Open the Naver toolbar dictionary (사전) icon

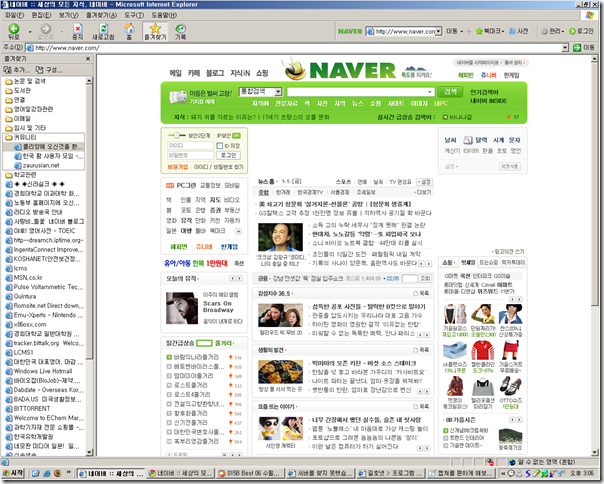pos(512,31)
